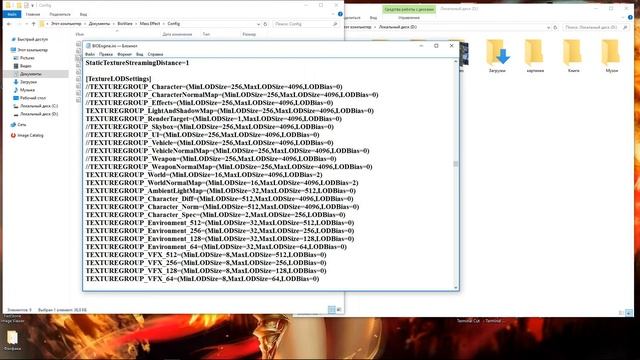This screenshot has height=360, width=640.
Task: Switch Config Explorer to details view
Action: pos(332,310)
